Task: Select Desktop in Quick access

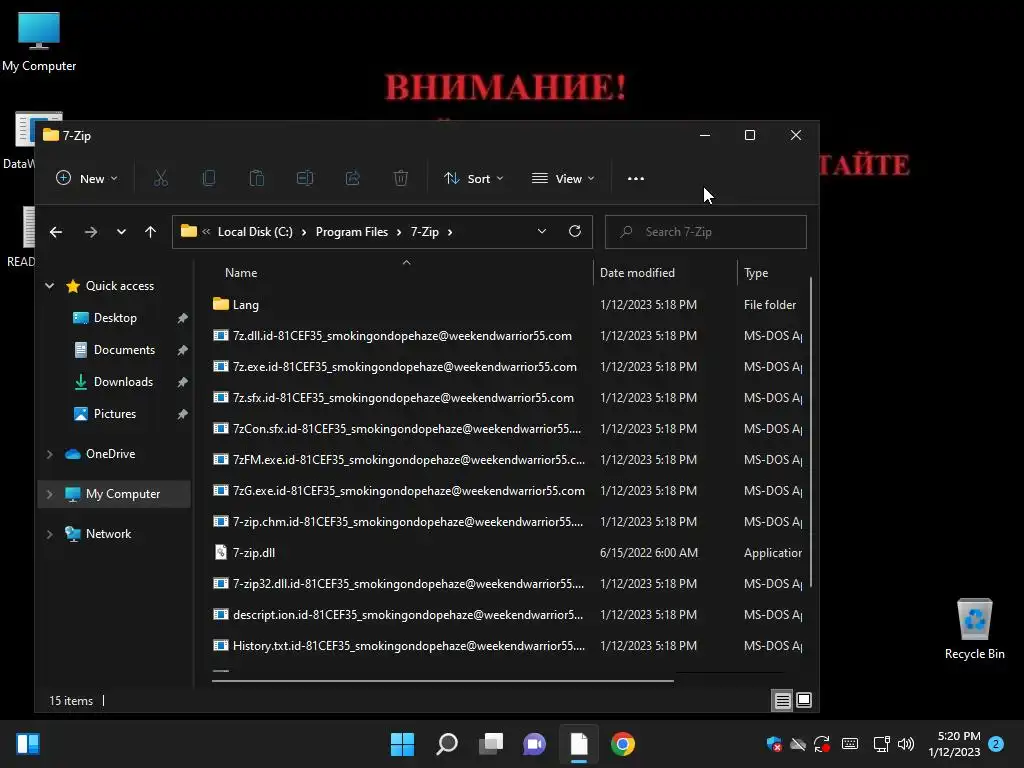Action: pos(115,318)
